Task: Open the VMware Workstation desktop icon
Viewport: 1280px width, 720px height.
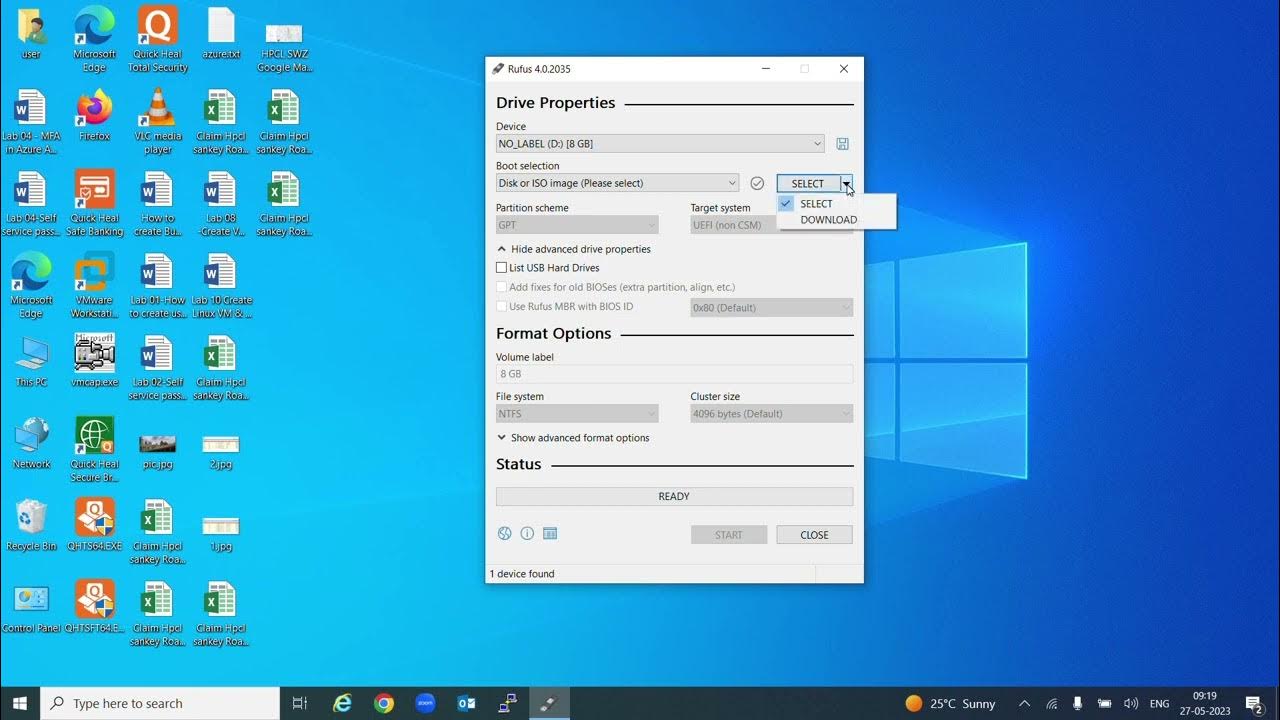Action: [94, 286]
